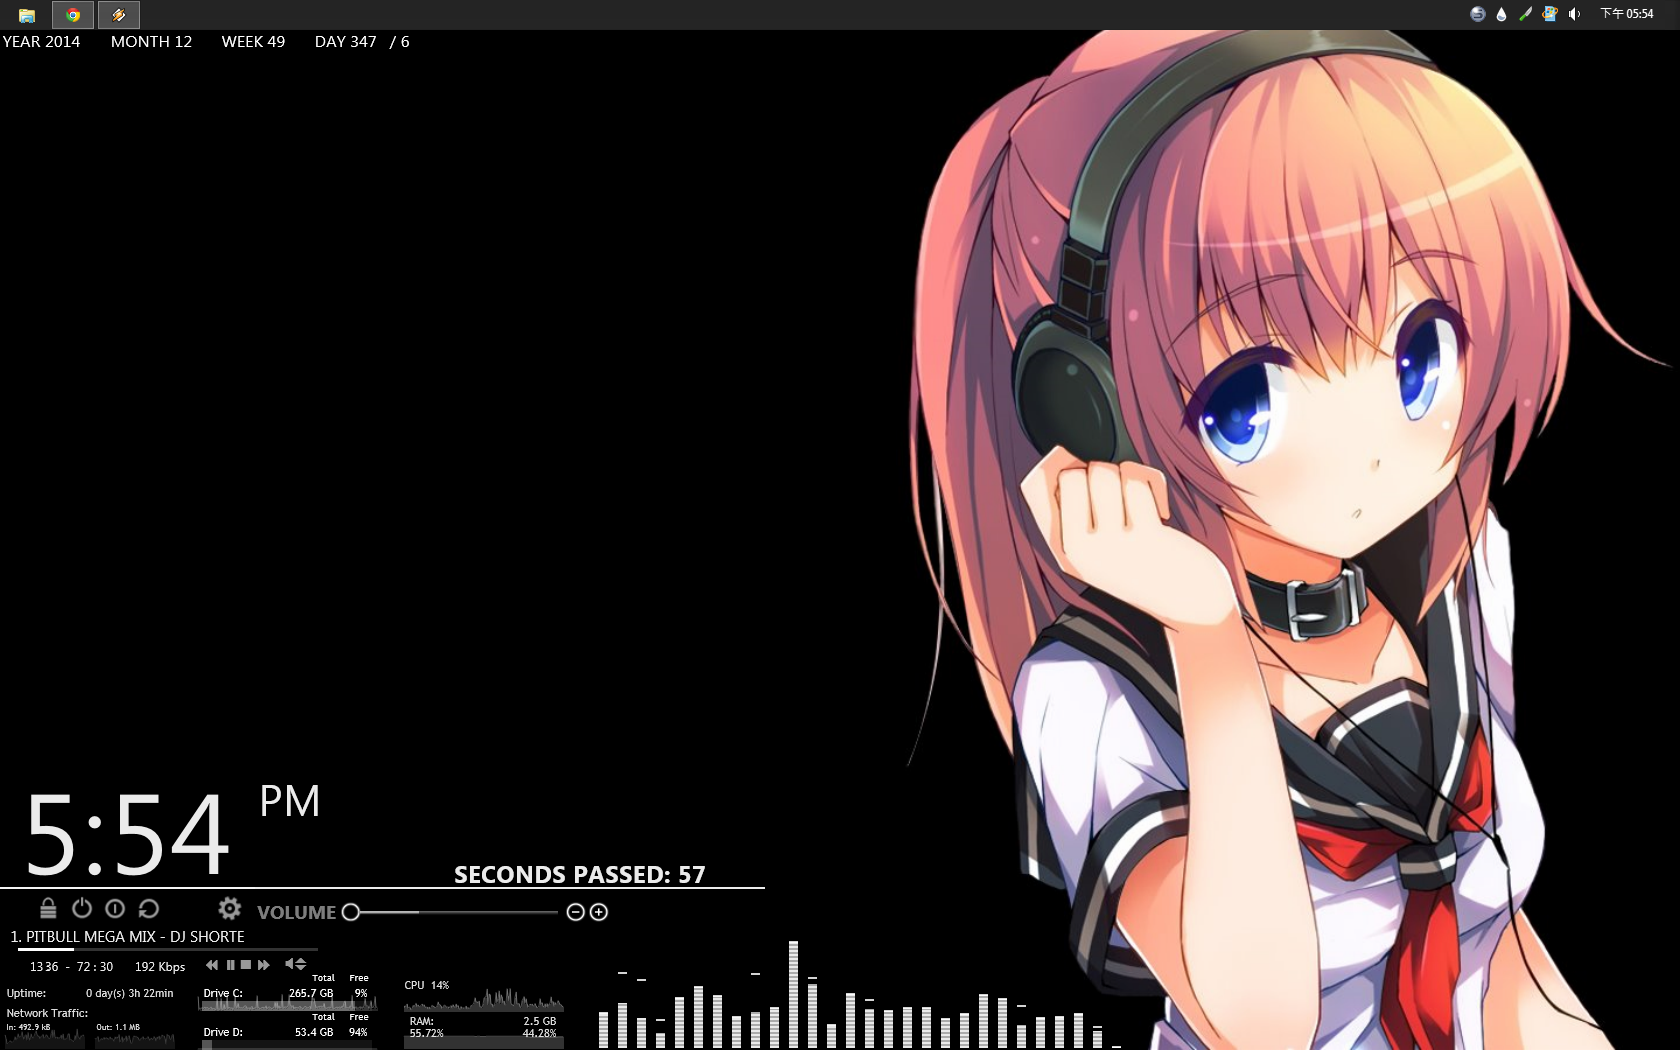Click the volume slider knob

(x=351, y=912)
